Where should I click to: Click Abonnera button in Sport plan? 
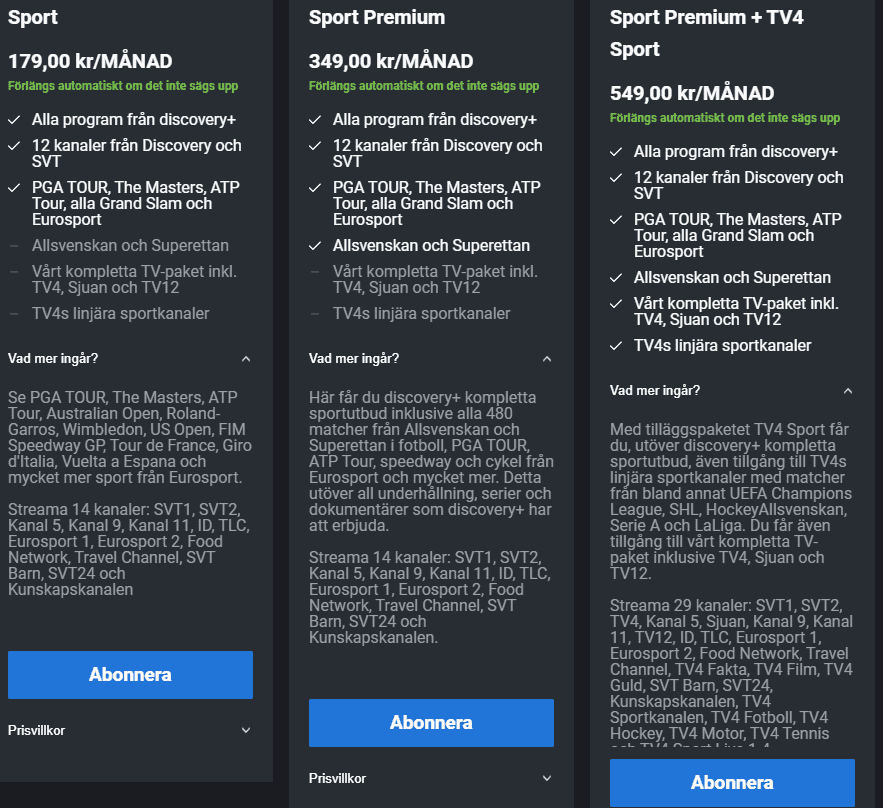pyautogui.click(x=130, y=674)
